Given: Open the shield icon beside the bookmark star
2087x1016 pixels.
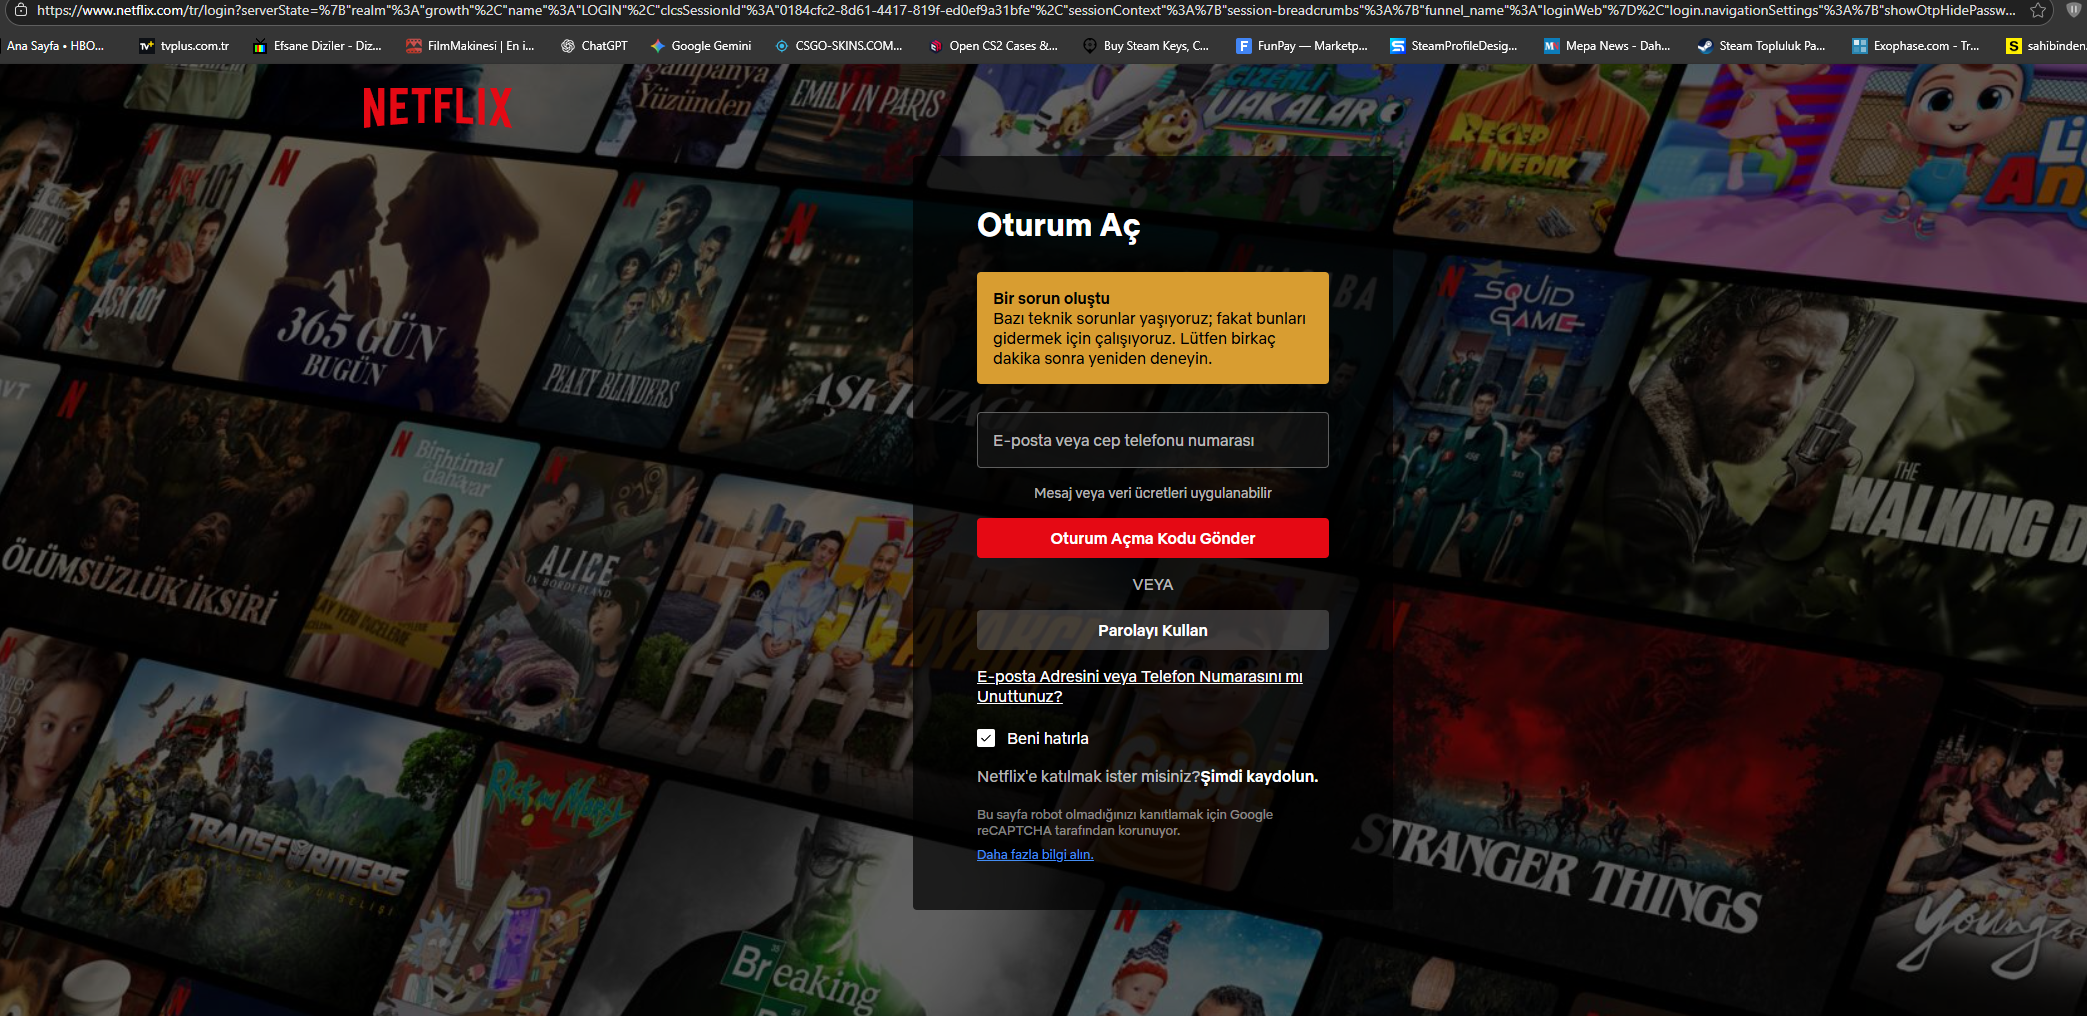Looking at the screenshot, I should pos(2074,10).
